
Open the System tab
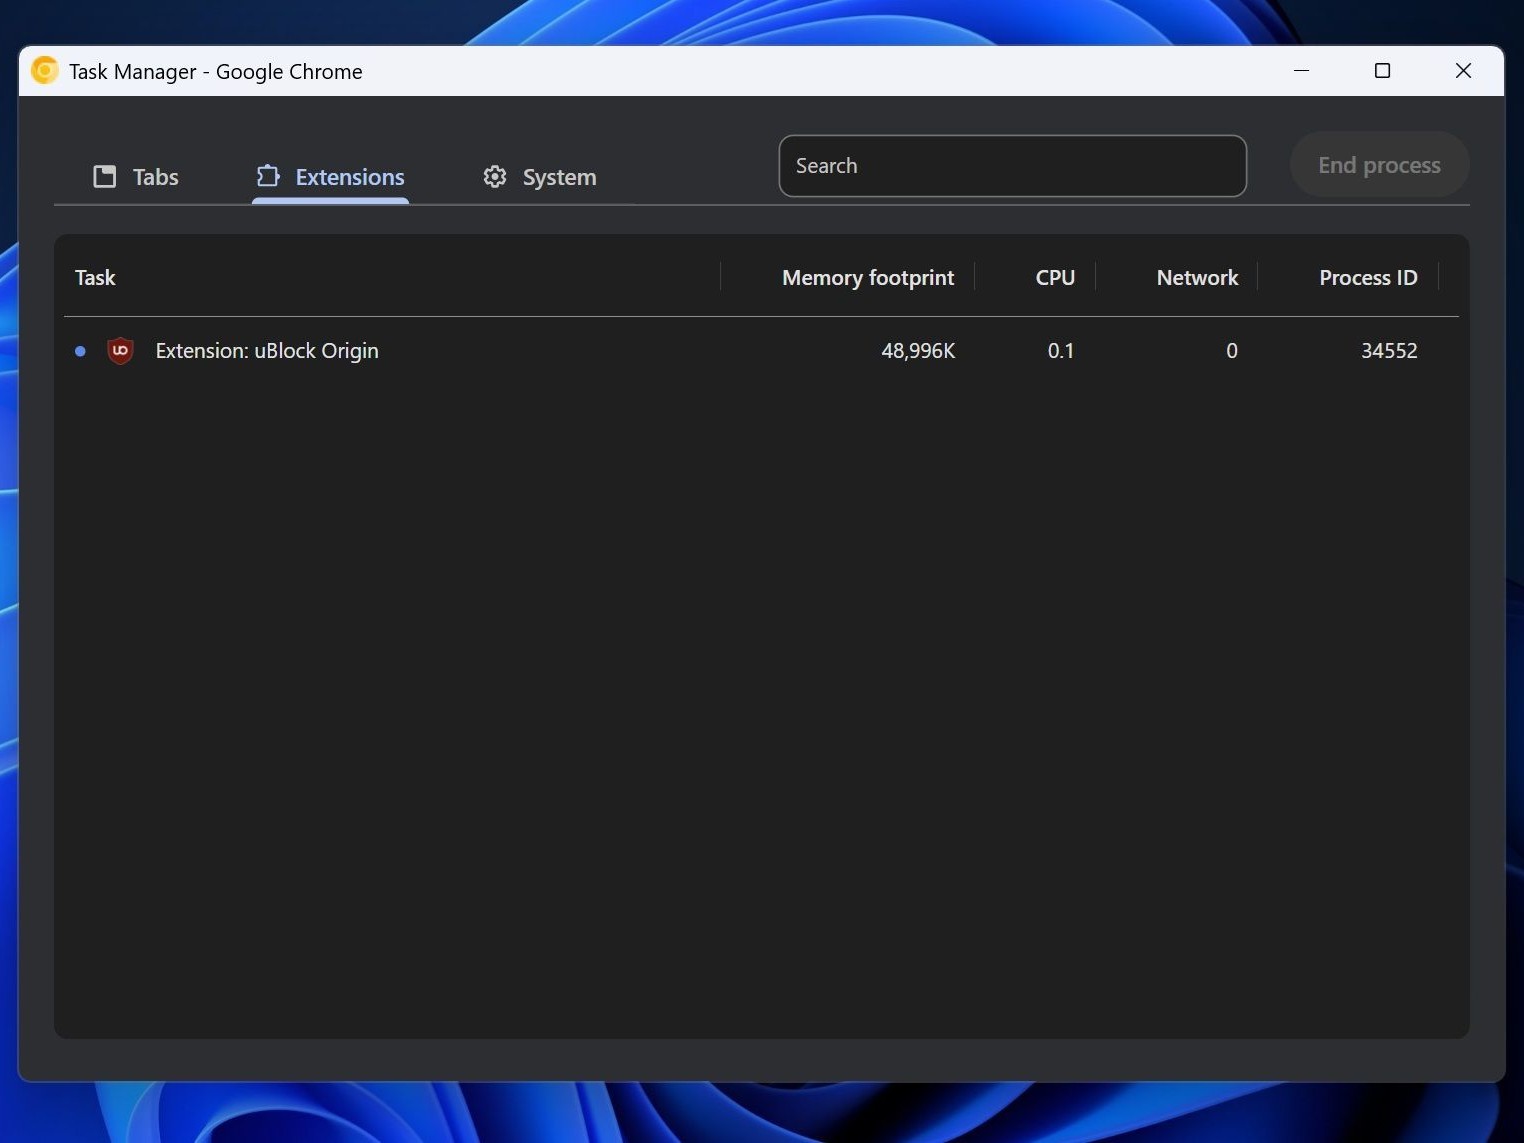click(539, 177)
